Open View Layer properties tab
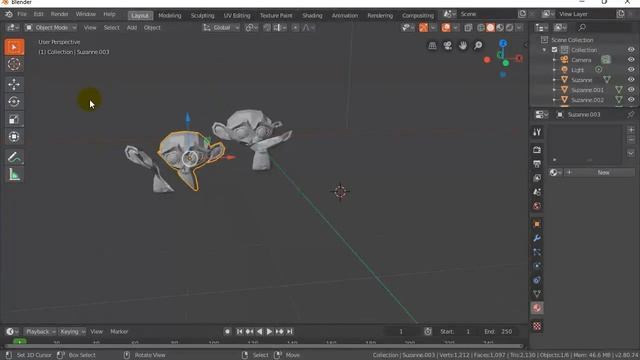 pyautogui.click(x=537, y=178)
